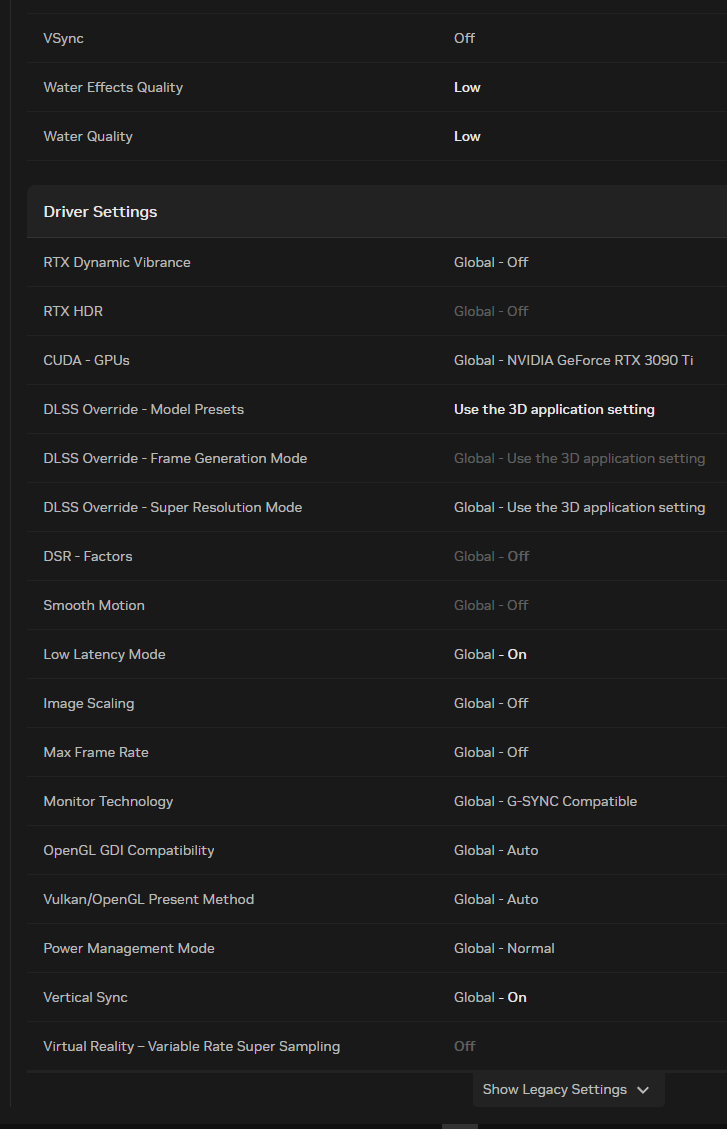Image resolution: width=727 pixels, height=1129 pixels.
Task: Open DLSS Override Model Presets value
Action: click(554, 409)
